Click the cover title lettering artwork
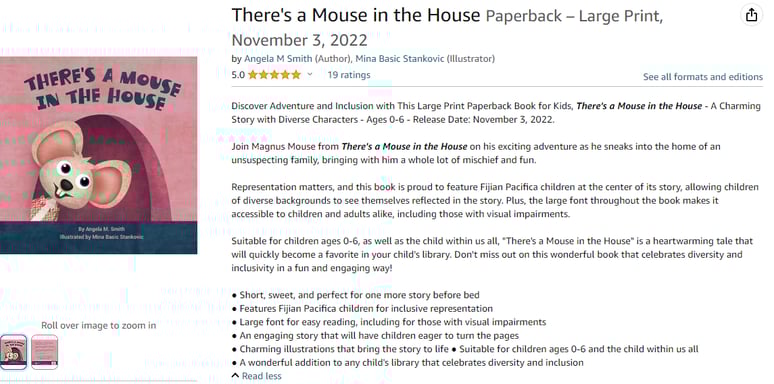 click(103, 89)
